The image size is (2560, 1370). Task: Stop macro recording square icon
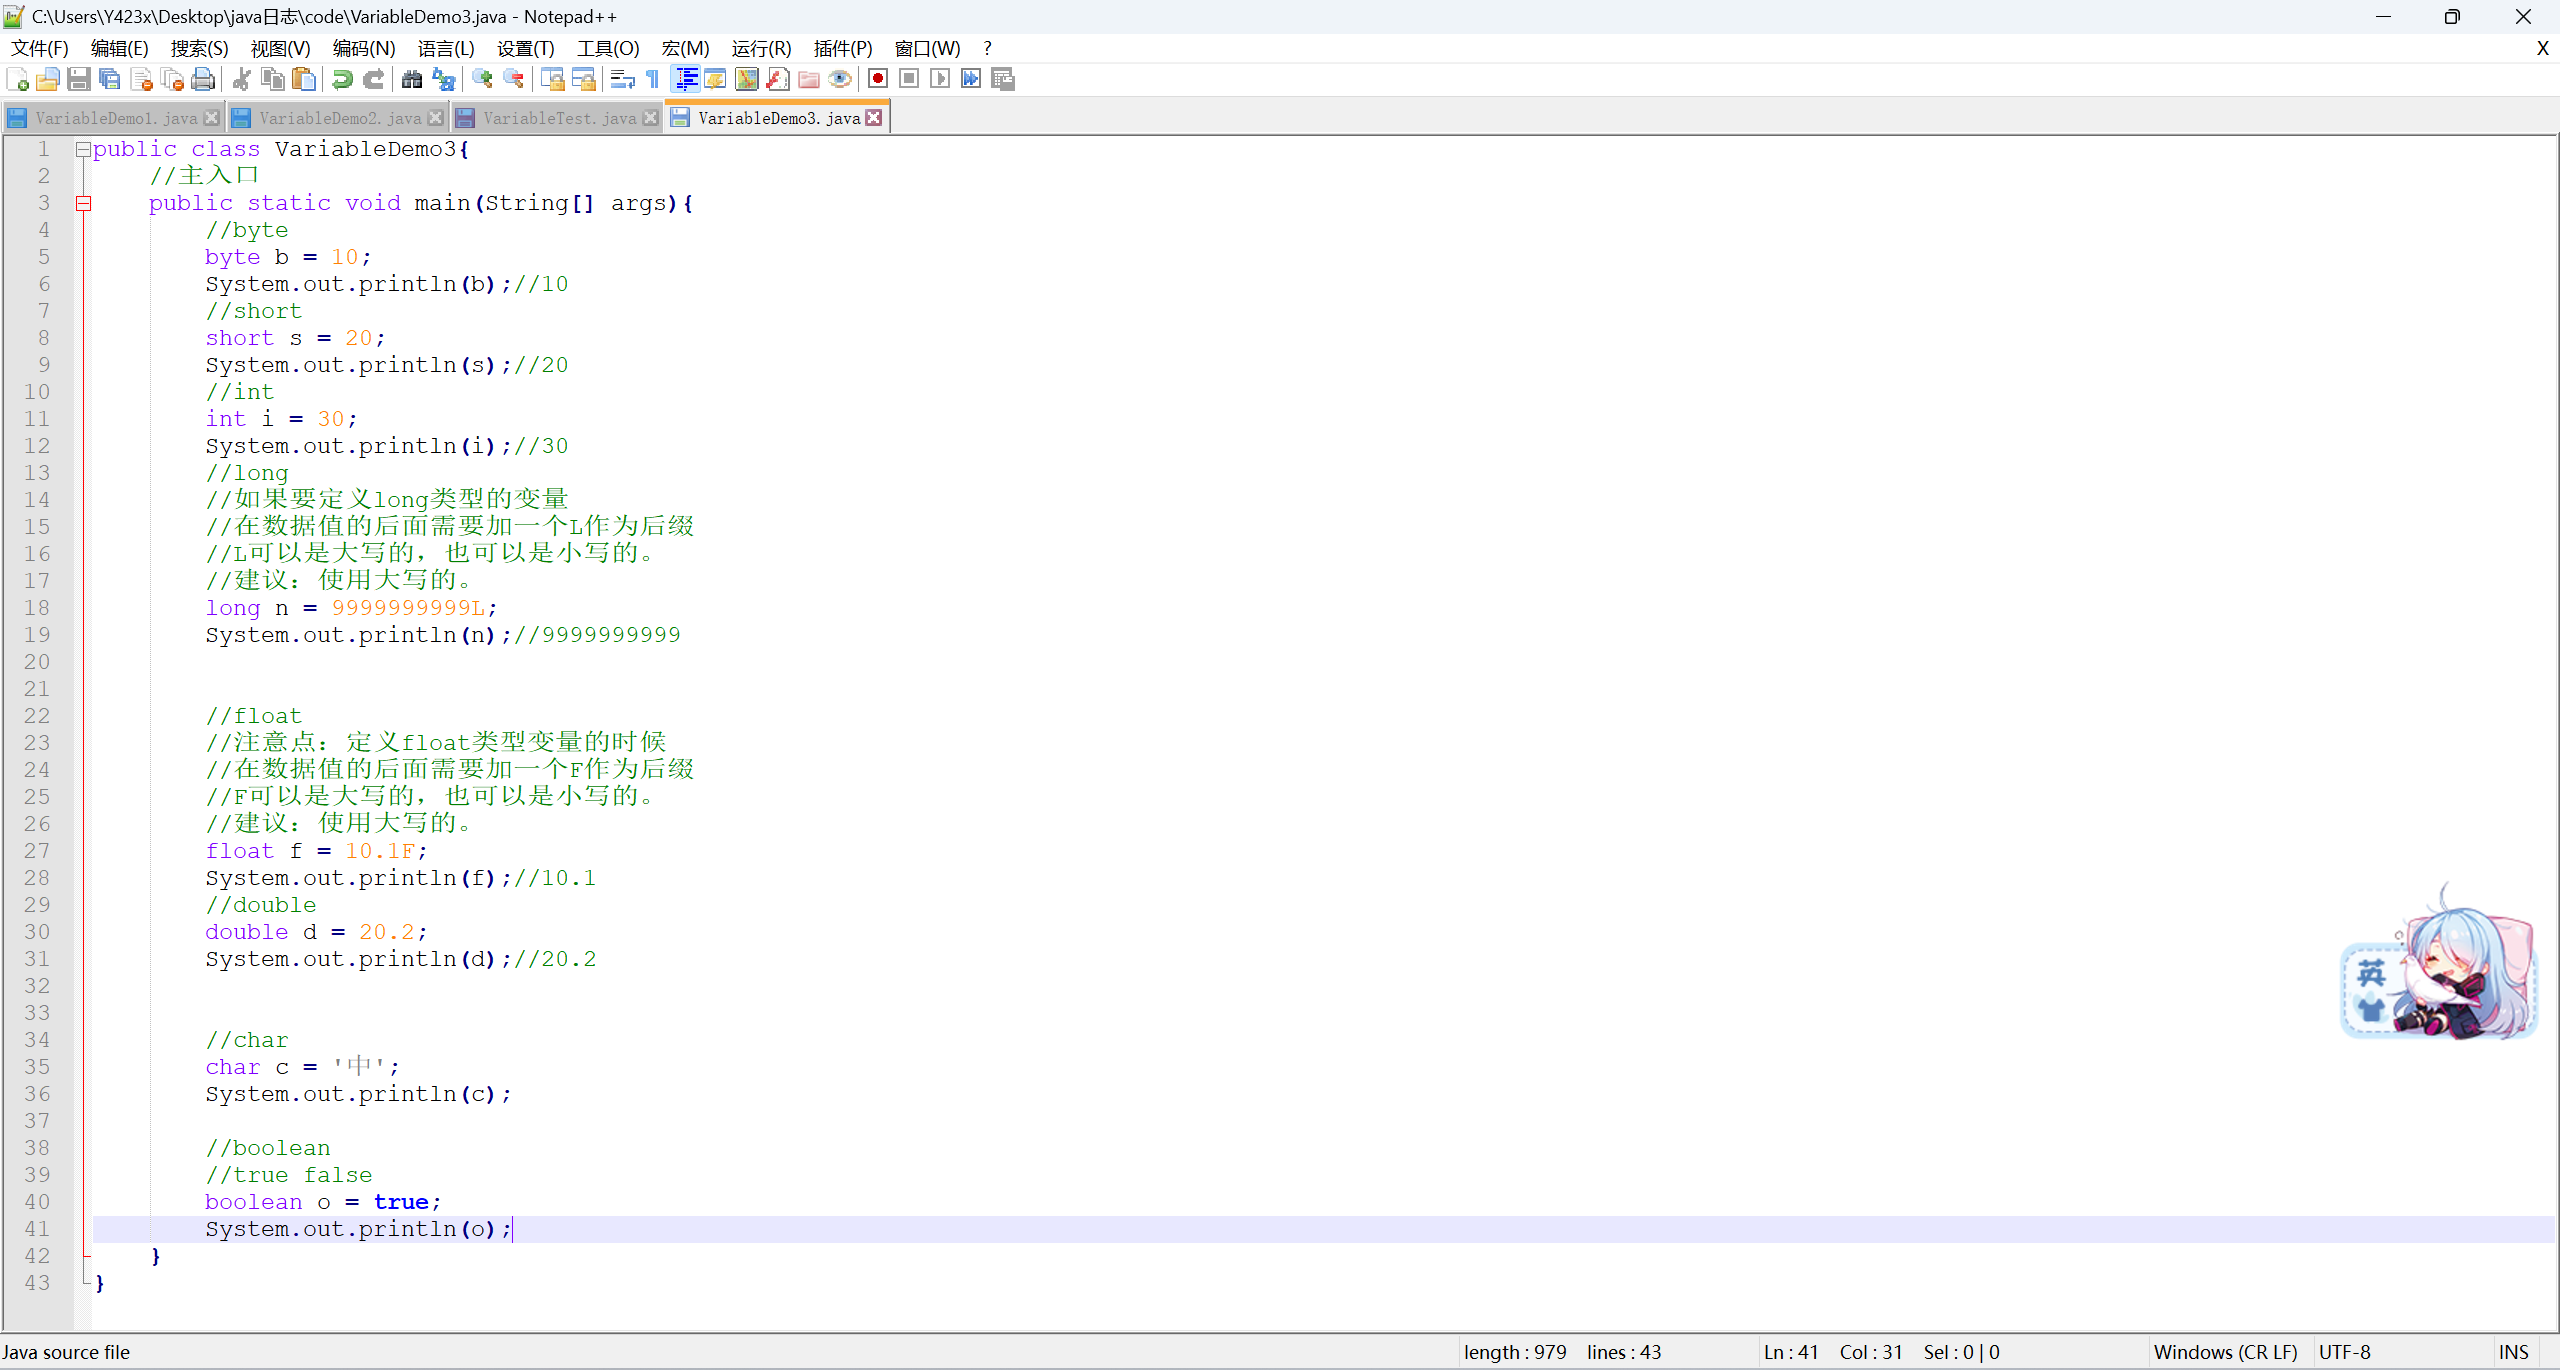909,79
